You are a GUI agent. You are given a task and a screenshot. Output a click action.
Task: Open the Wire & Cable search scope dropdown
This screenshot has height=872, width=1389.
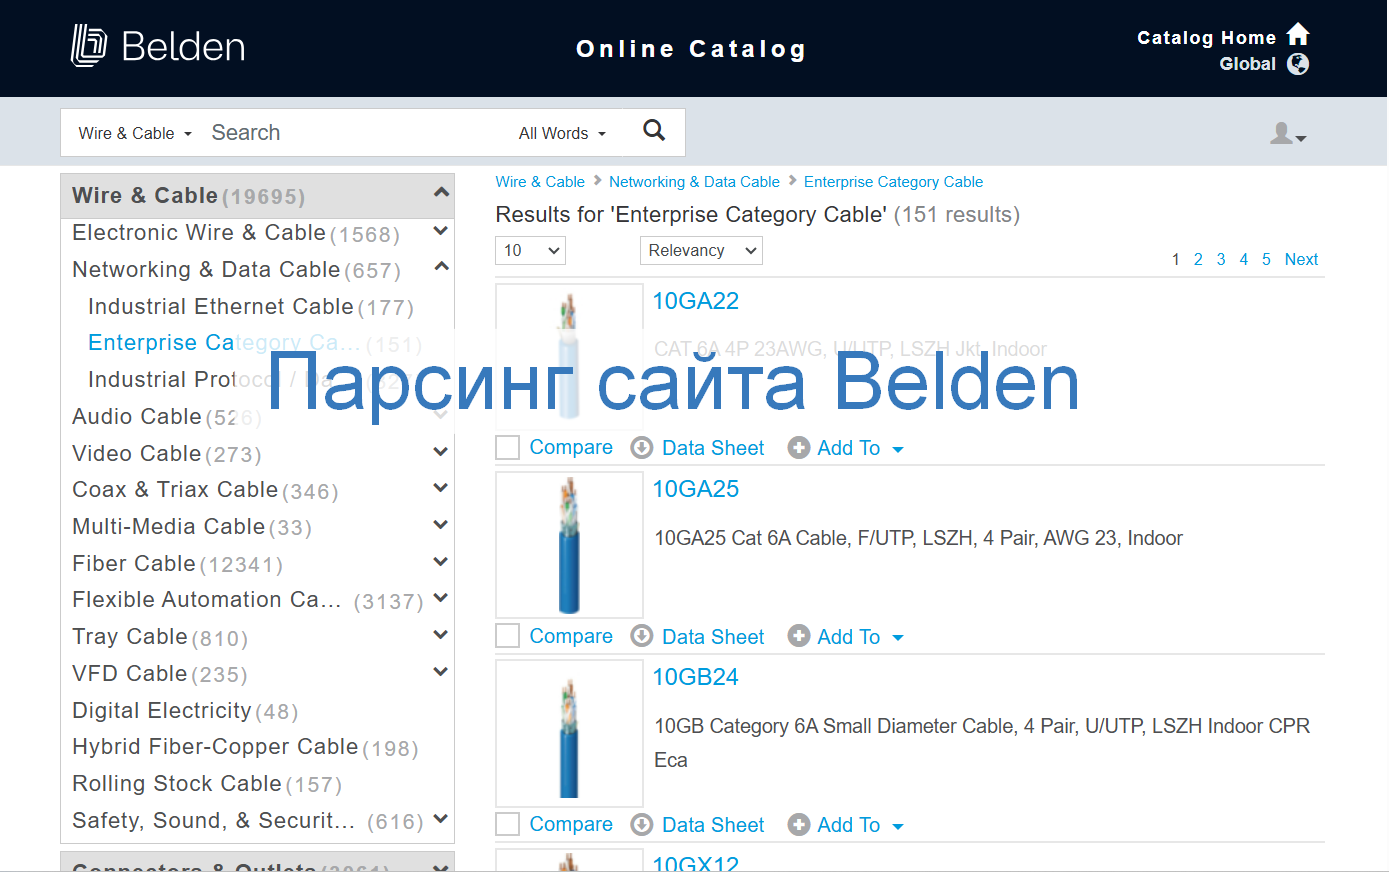pyautogui.click(x=135, y=133)
